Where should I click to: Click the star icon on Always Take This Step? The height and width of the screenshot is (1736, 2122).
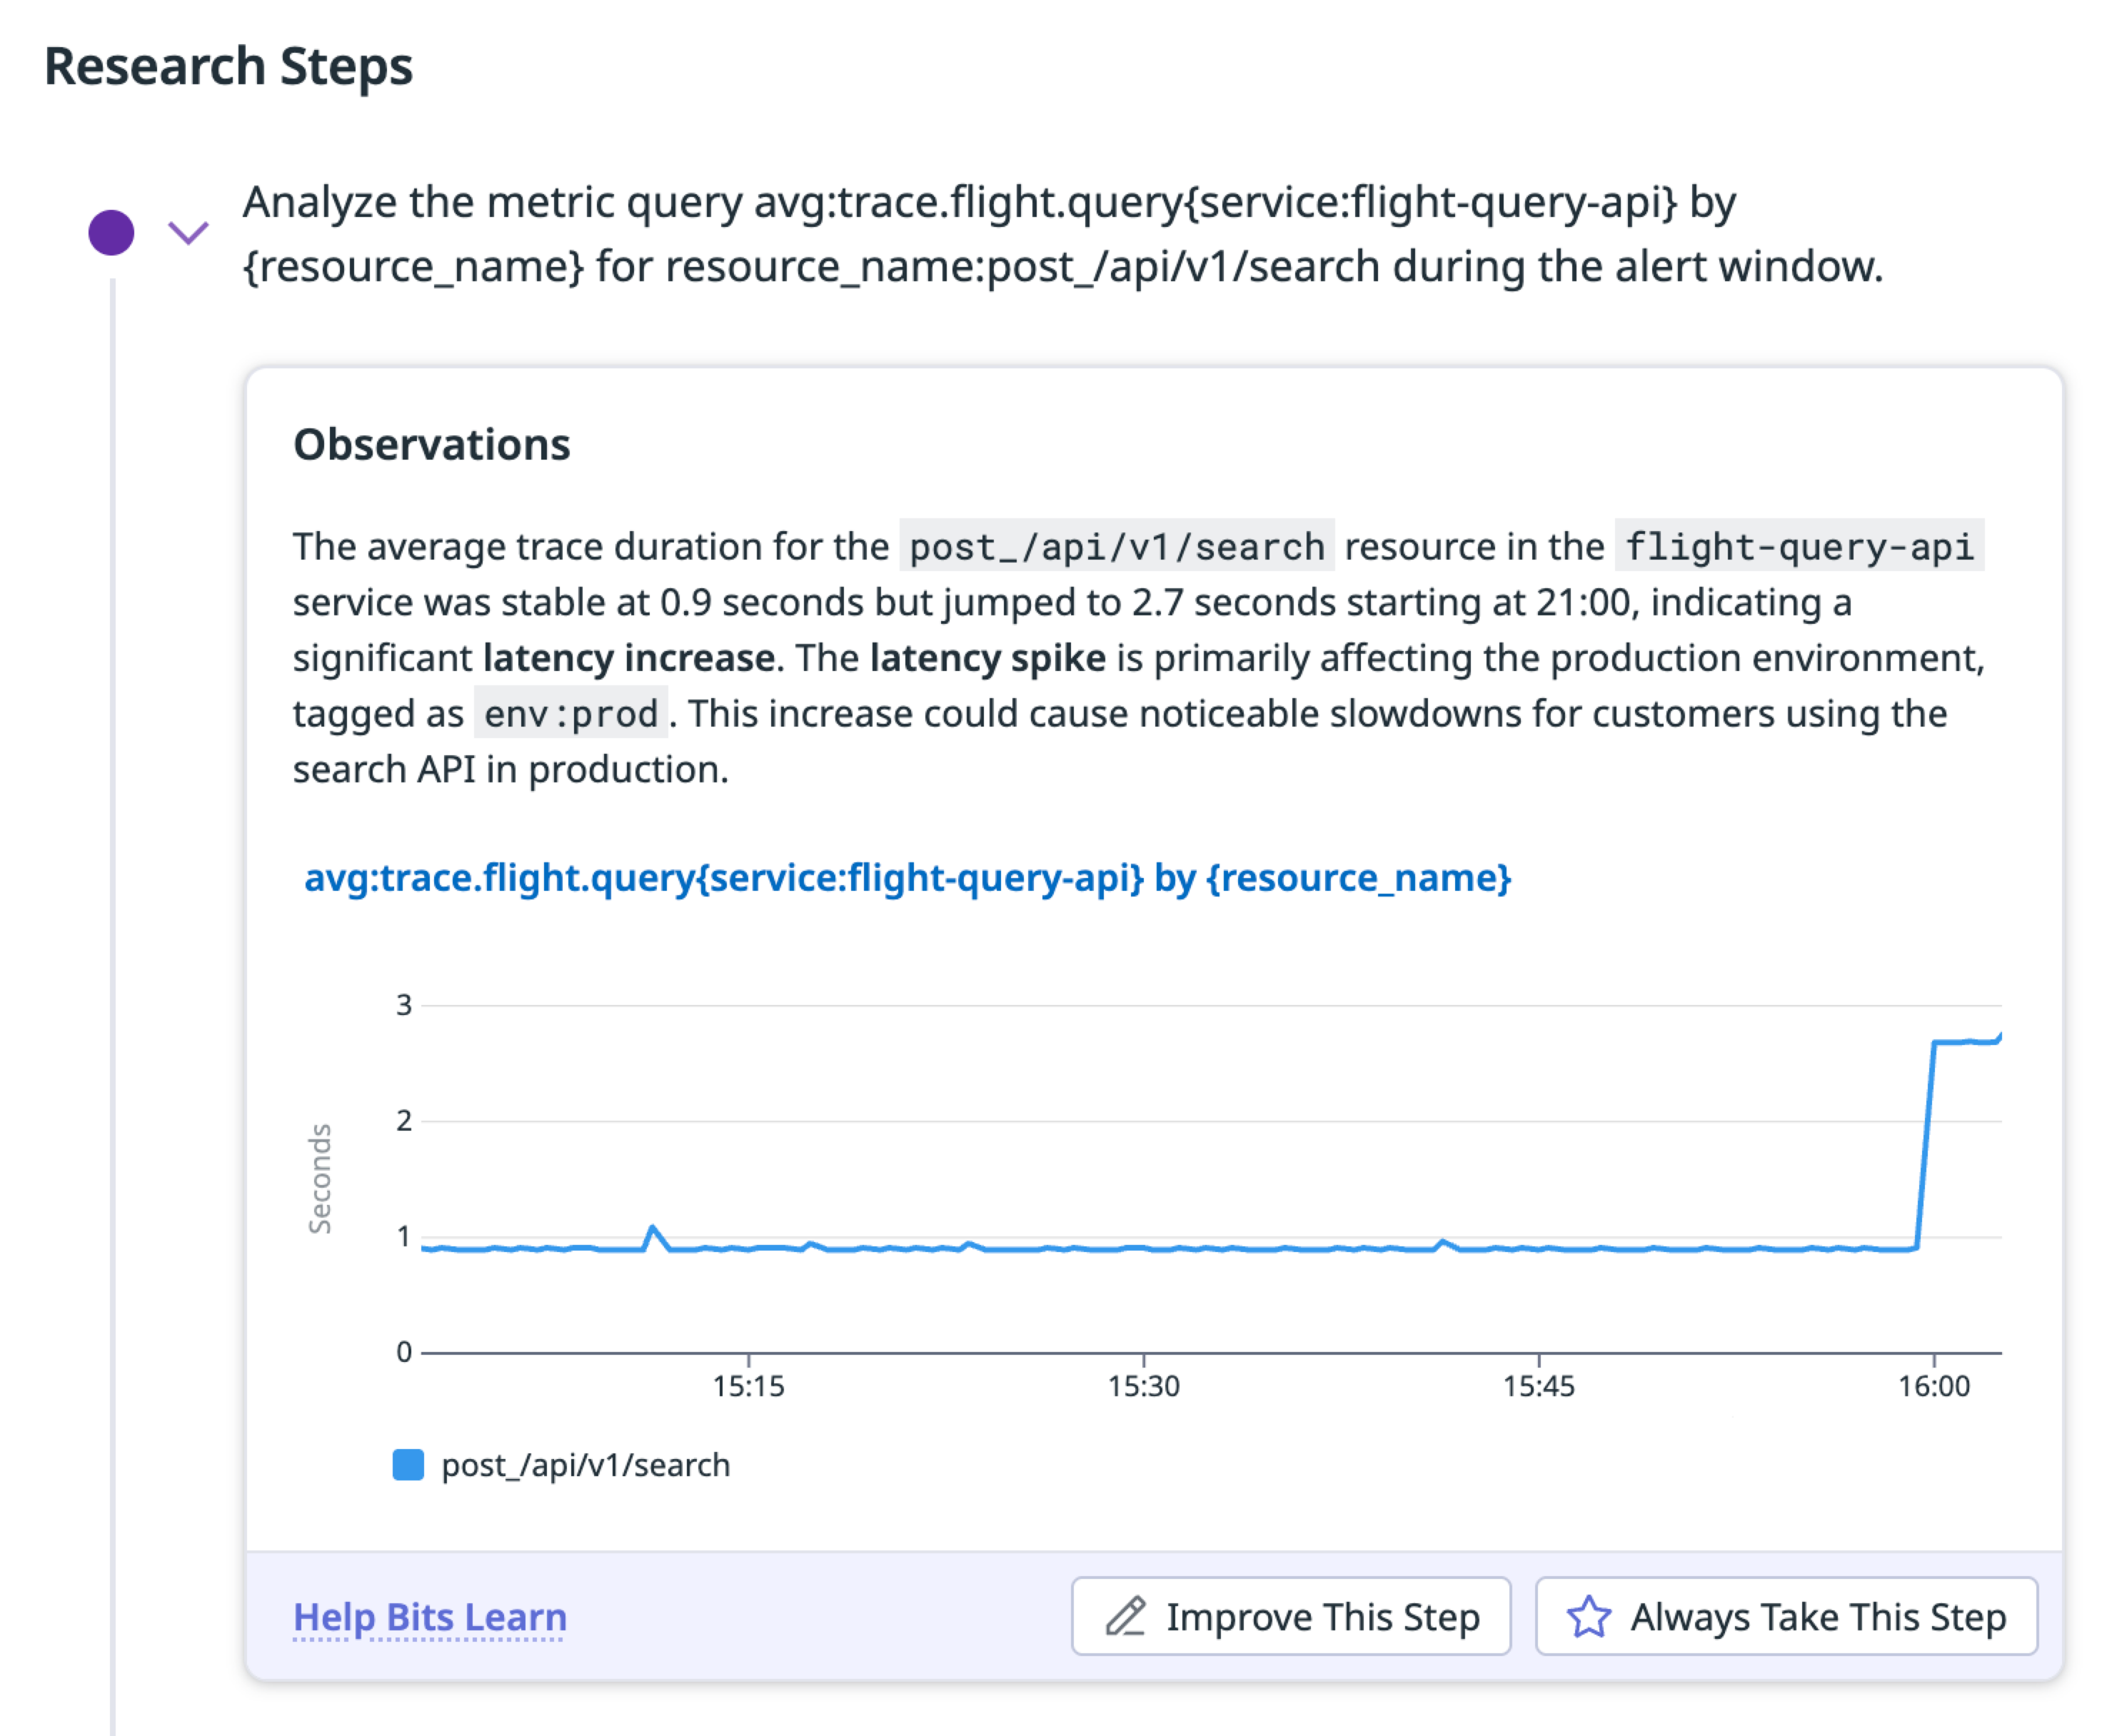pyautogui.click(x=1588, y=1616)
